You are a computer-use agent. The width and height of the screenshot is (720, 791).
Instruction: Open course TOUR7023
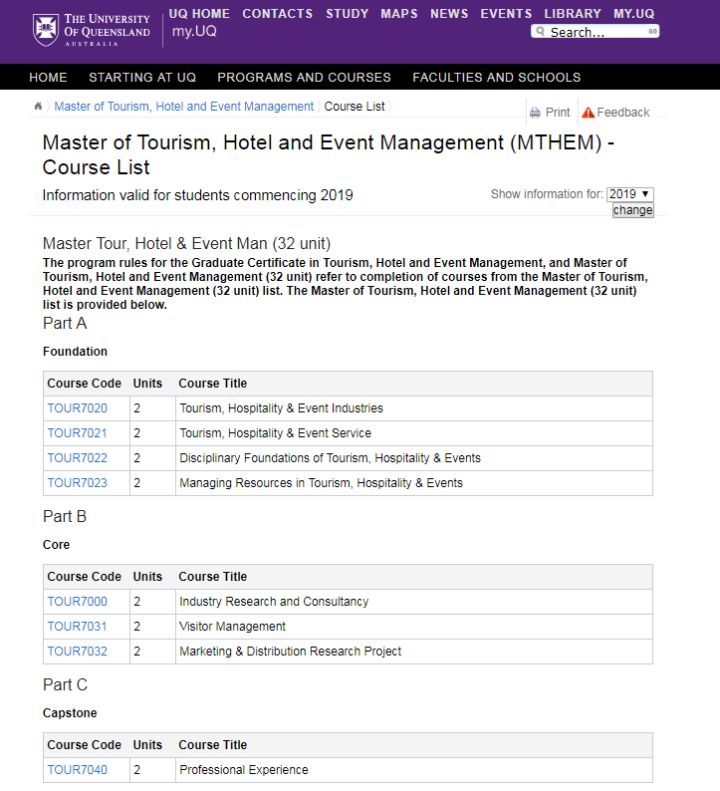[x=77, y=483]
